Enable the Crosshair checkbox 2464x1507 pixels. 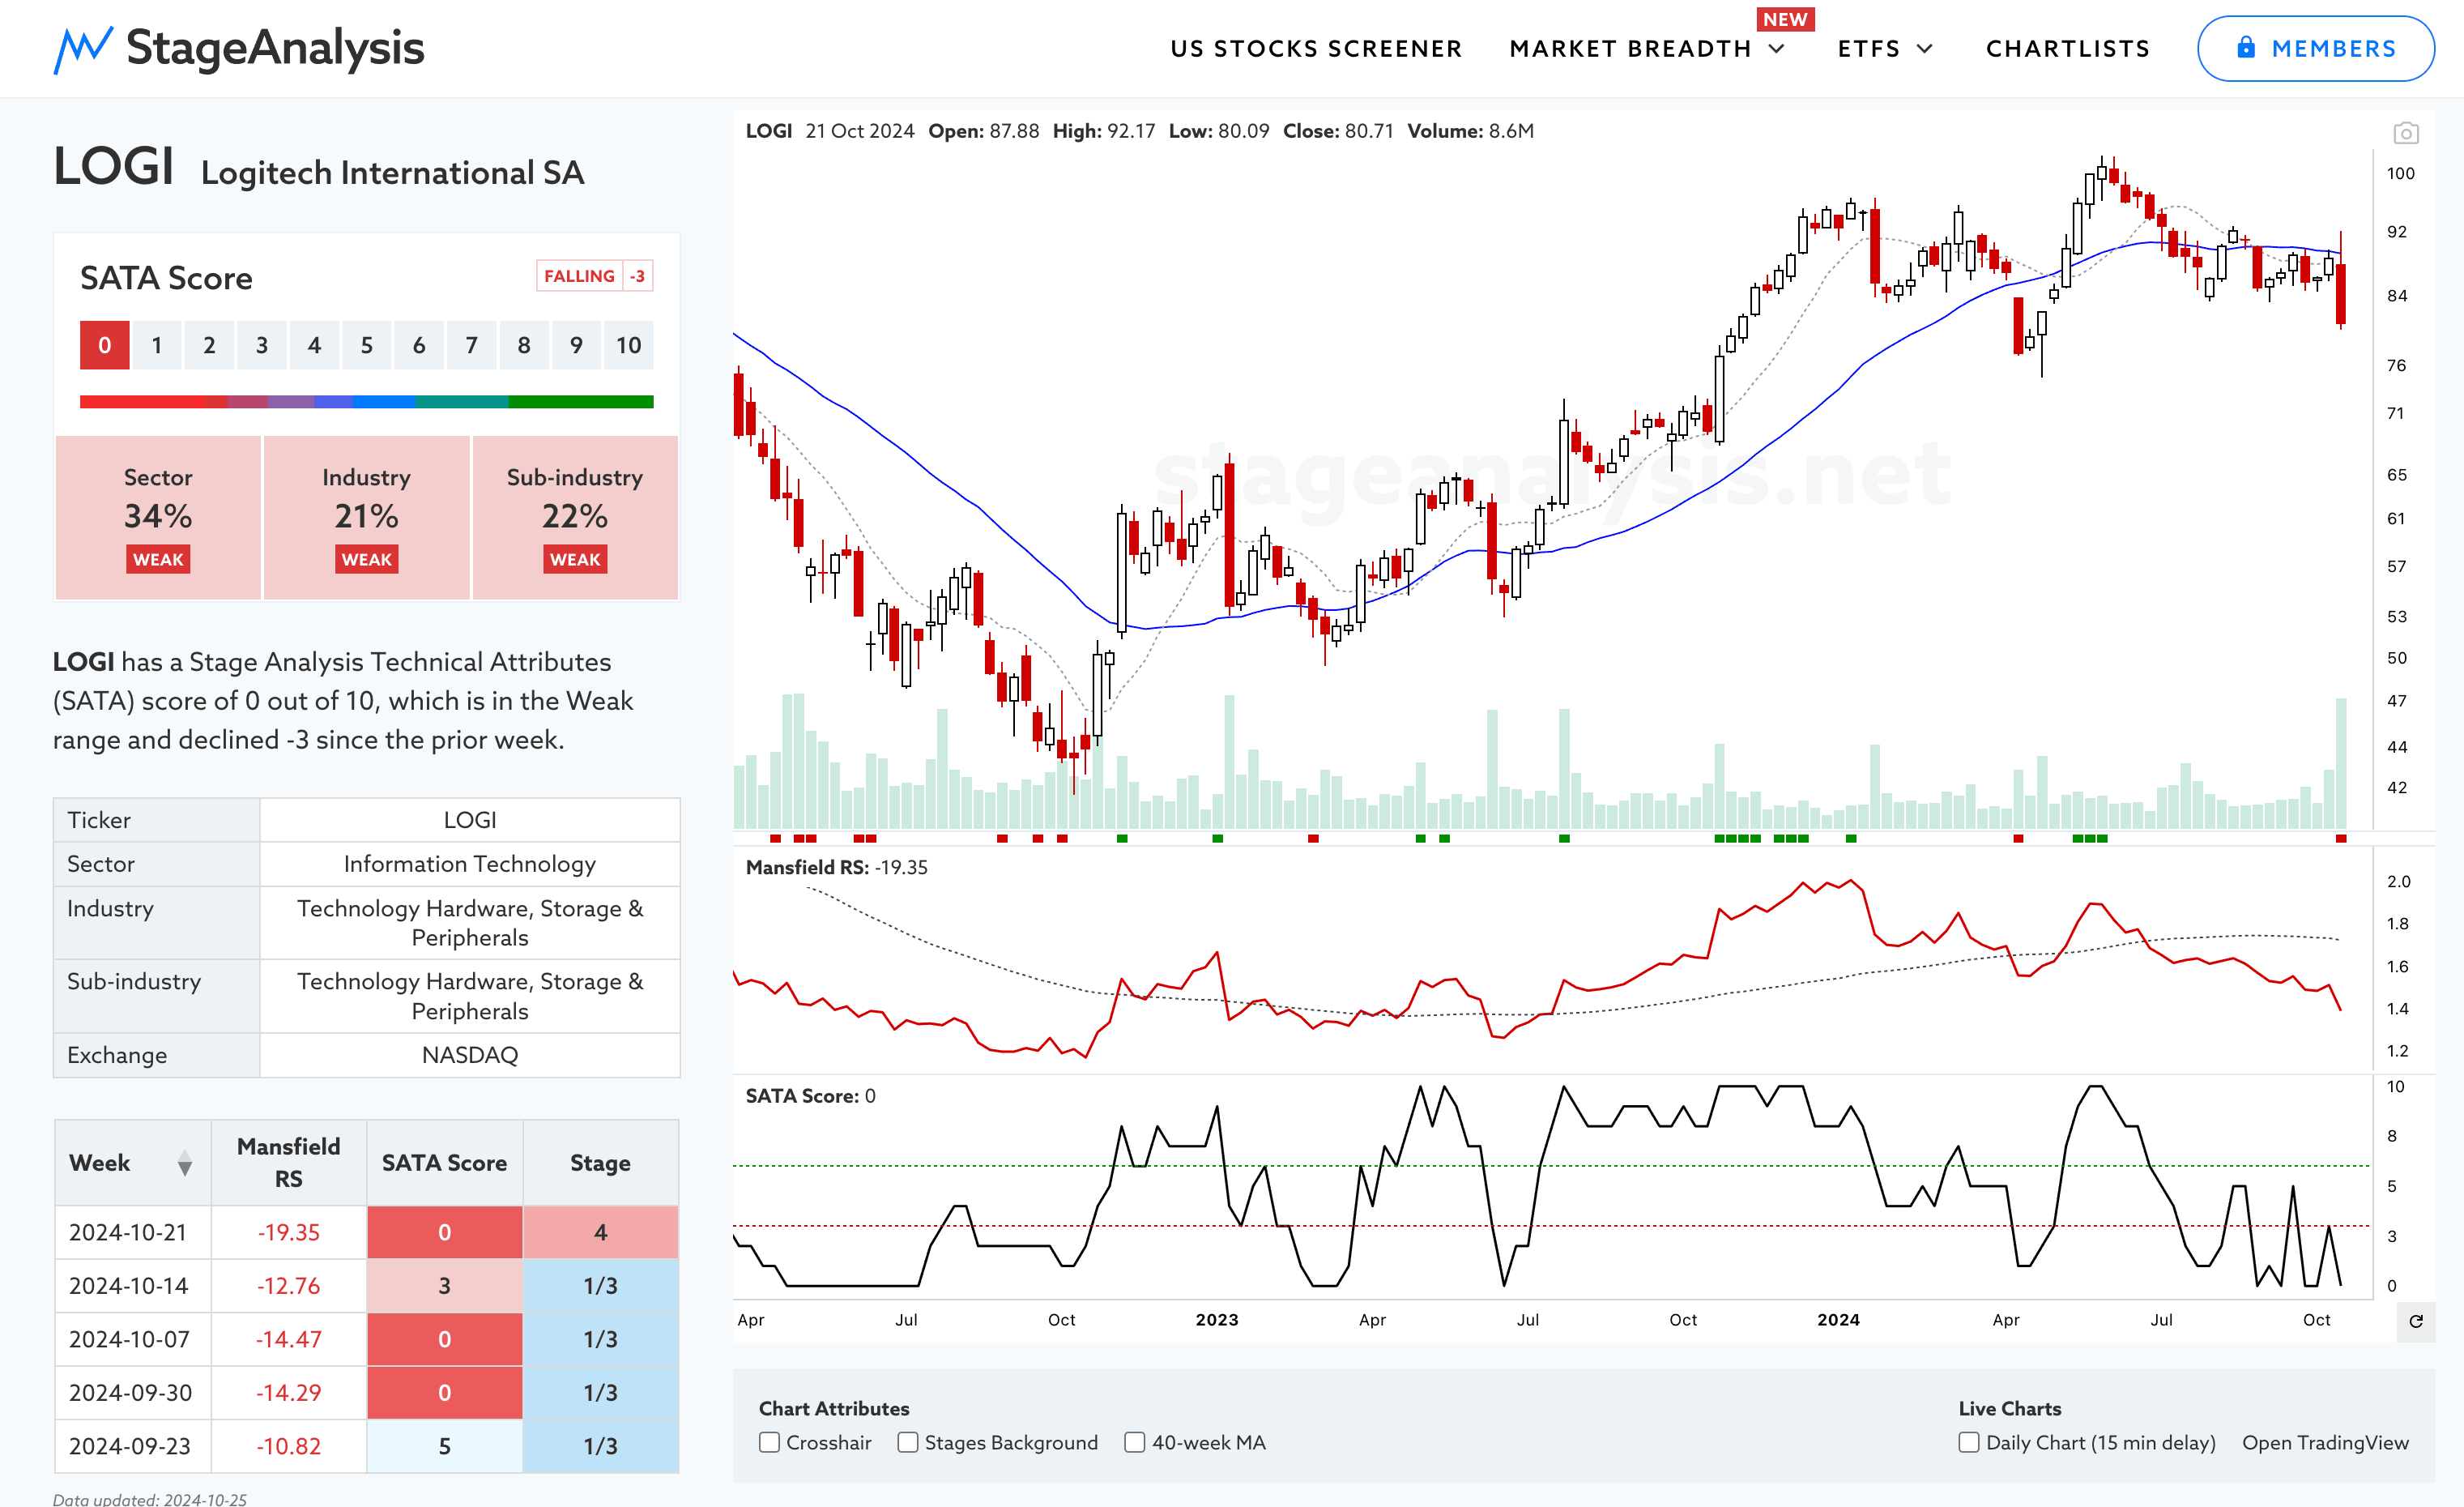(x=769, y=1442)
